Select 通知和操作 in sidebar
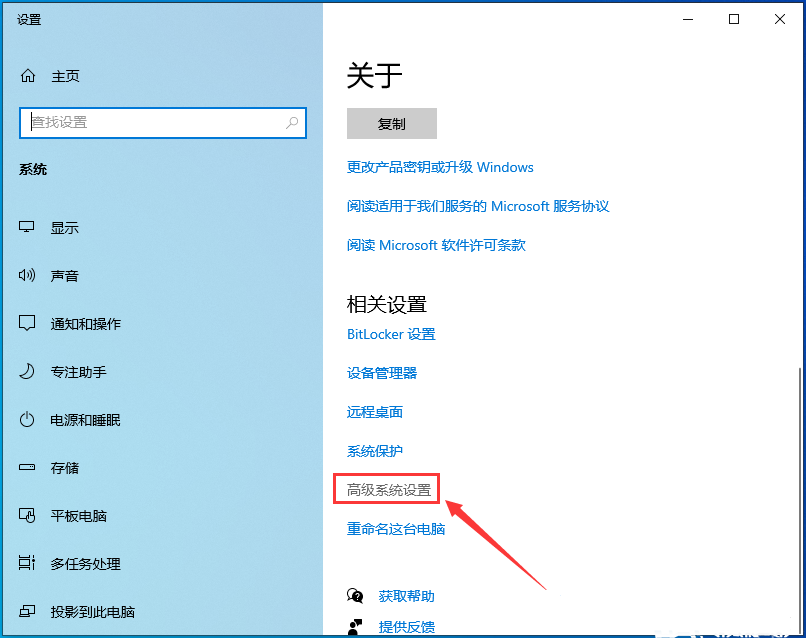Image resolution: width=806 pixels, height=638 pixels. click(85, 324)
